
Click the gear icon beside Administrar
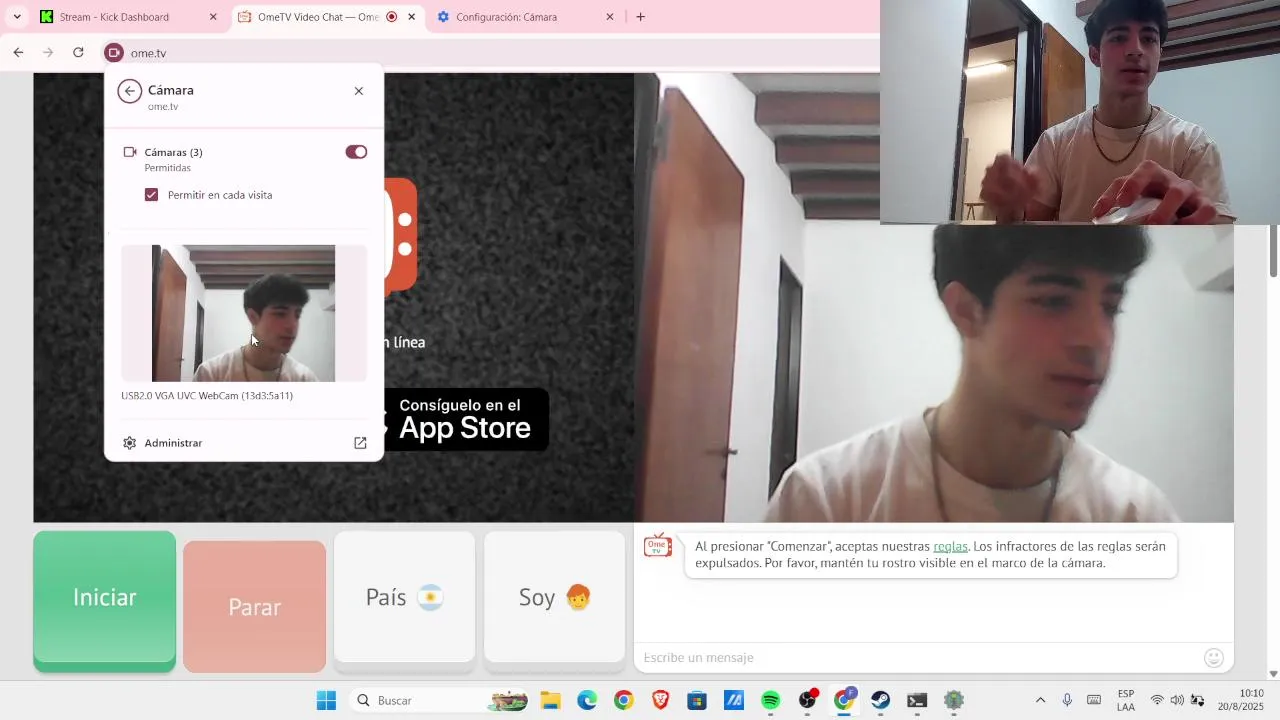pyautogui.click(x=129, y=443)
